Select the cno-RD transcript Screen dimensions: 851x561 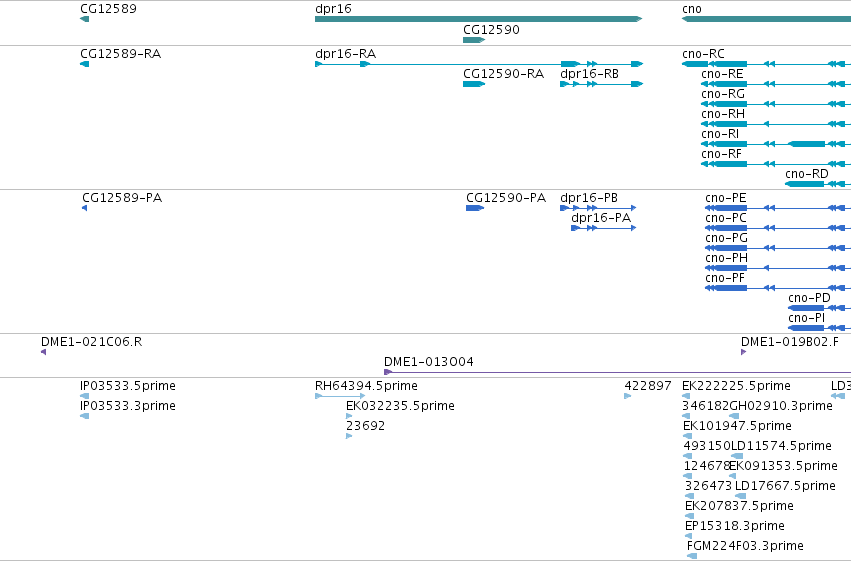pos(818,184)
